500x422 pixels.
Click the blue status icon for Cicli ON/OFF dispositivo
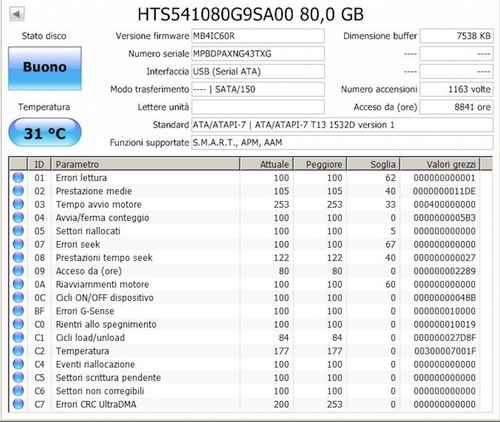(18, 297)
